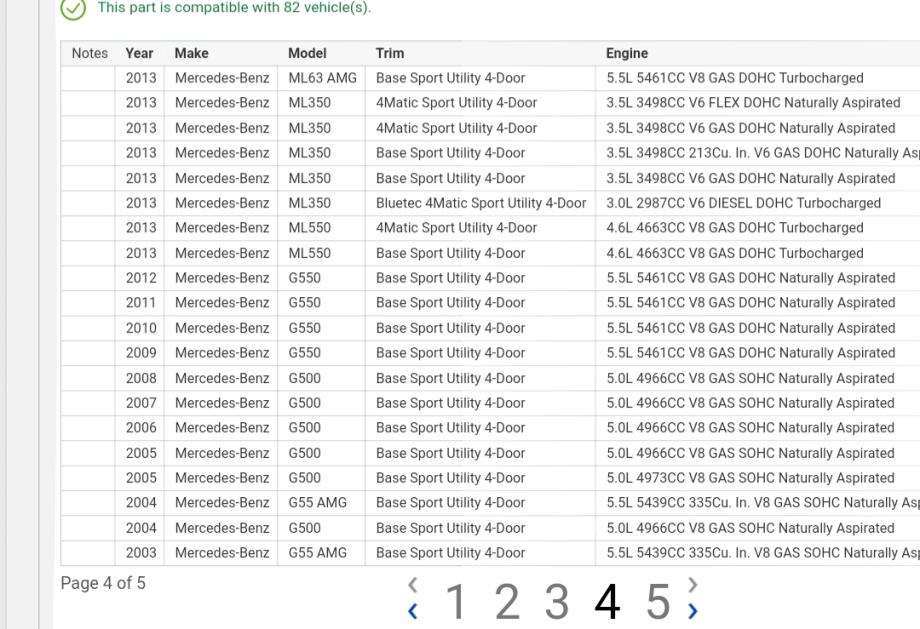Go to page 3 of results
The height and width of the screenshot is (629, 920).
coord(557,601)
